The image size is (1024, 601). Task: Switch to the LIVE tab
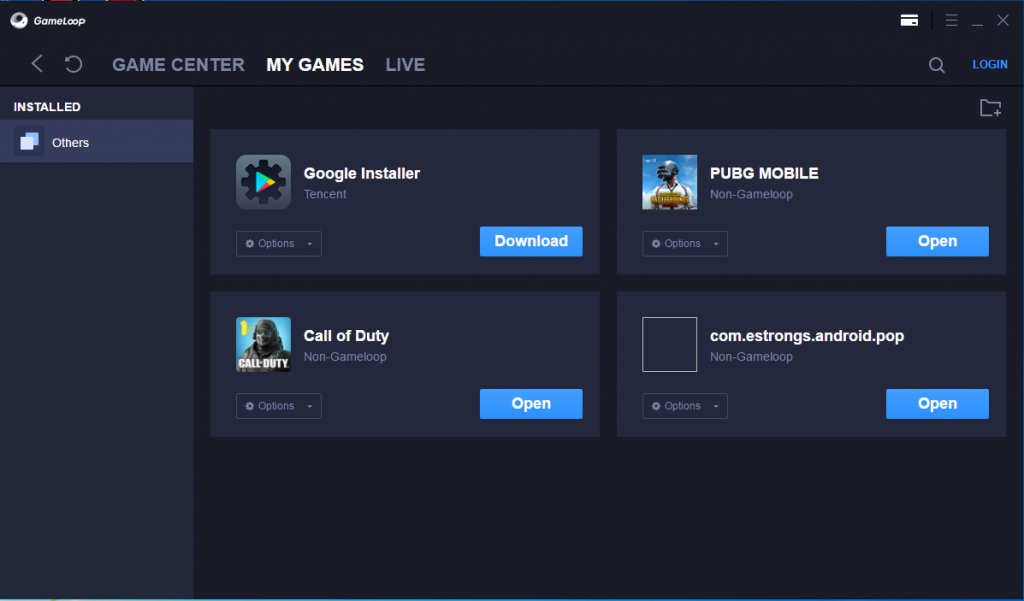point(405,65)
